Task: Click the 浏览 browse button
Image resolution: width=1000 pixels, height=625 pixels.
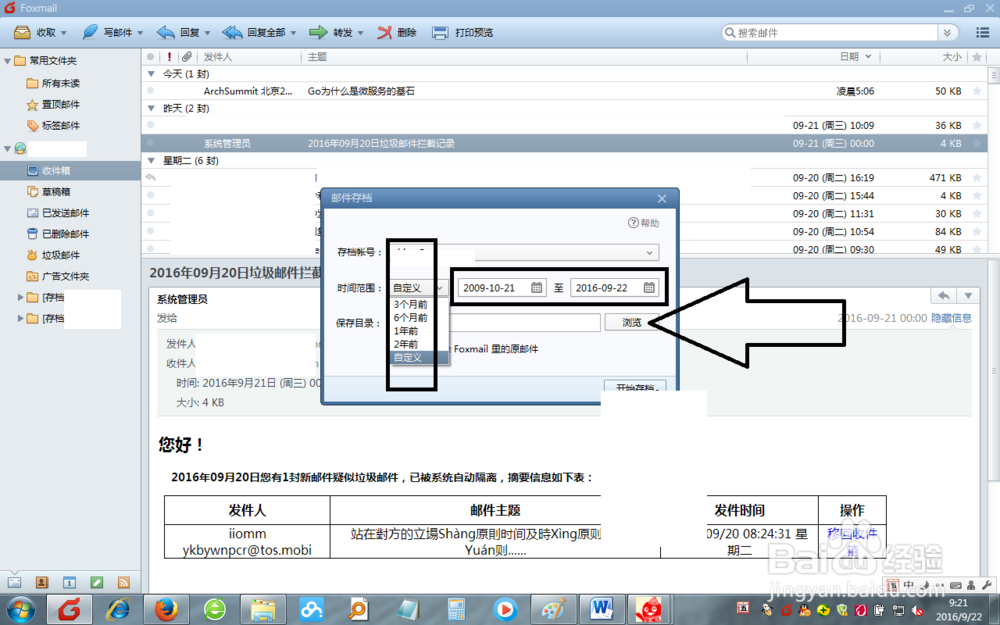Action: (x=631, y=323)
